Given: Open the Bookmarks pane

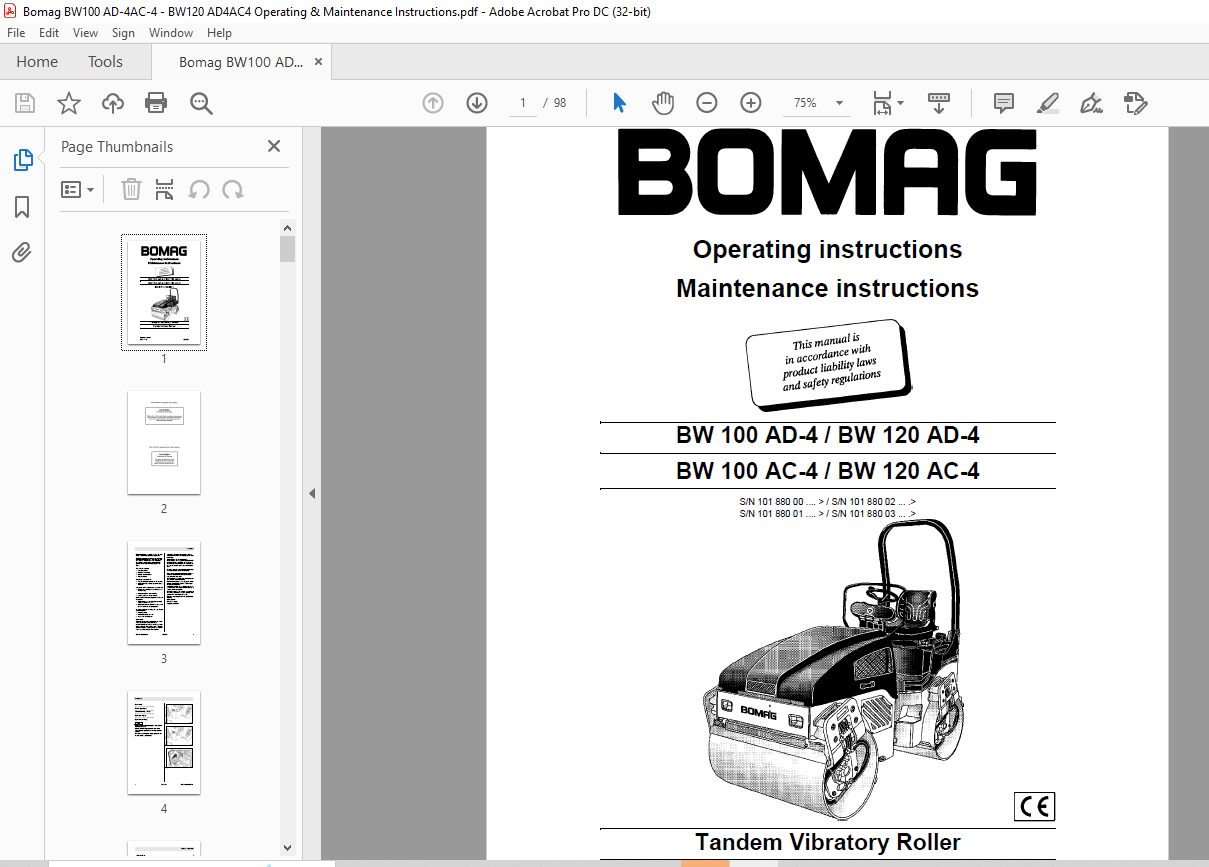Looking at the screenshot, I should click(22, 207).
